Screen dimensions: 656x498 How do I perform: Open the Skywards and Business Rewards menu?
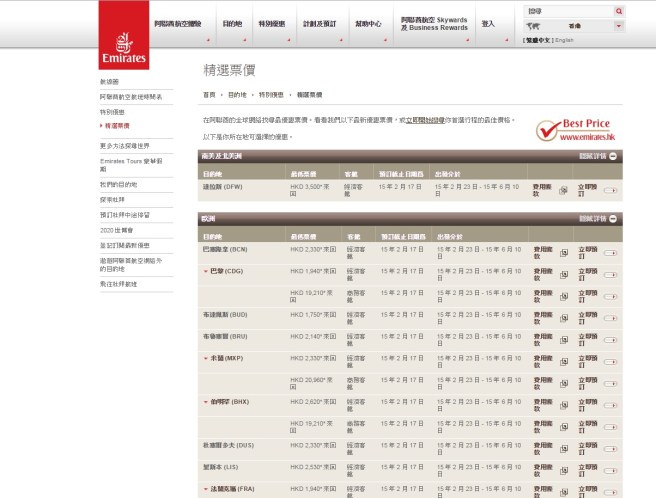click(x=432, y=23)
